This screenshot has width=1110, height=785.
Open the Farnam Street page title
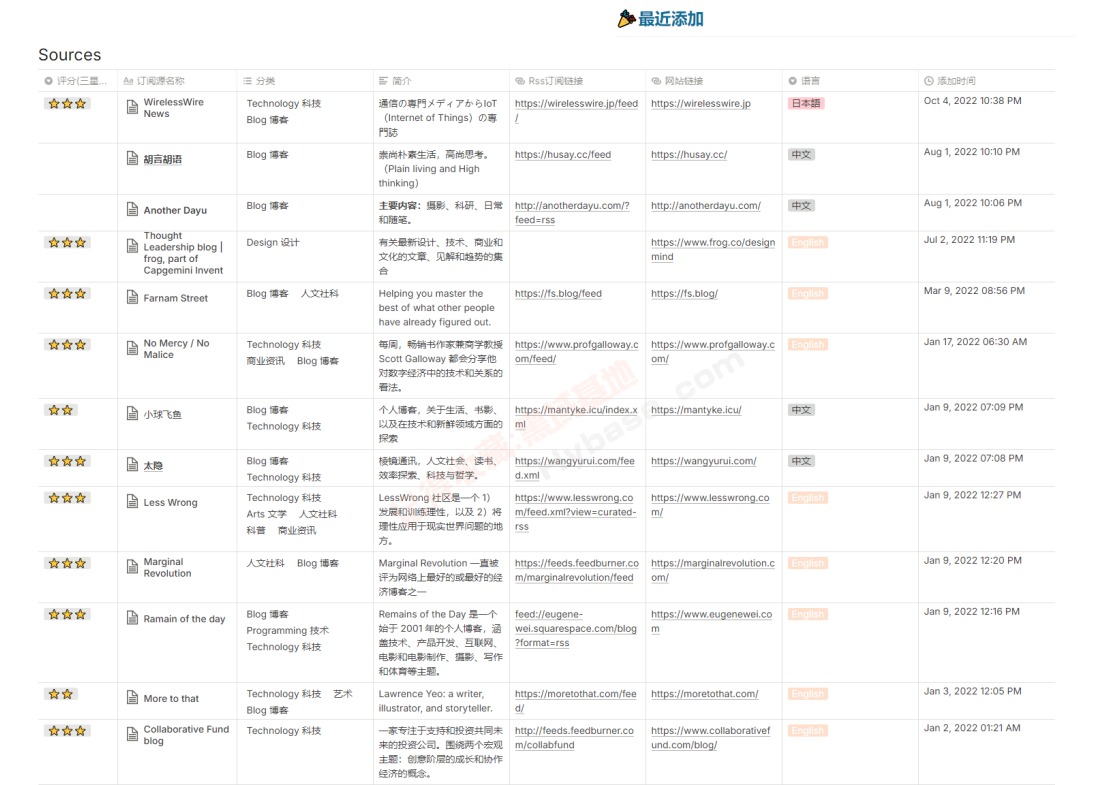pos(176,299)
